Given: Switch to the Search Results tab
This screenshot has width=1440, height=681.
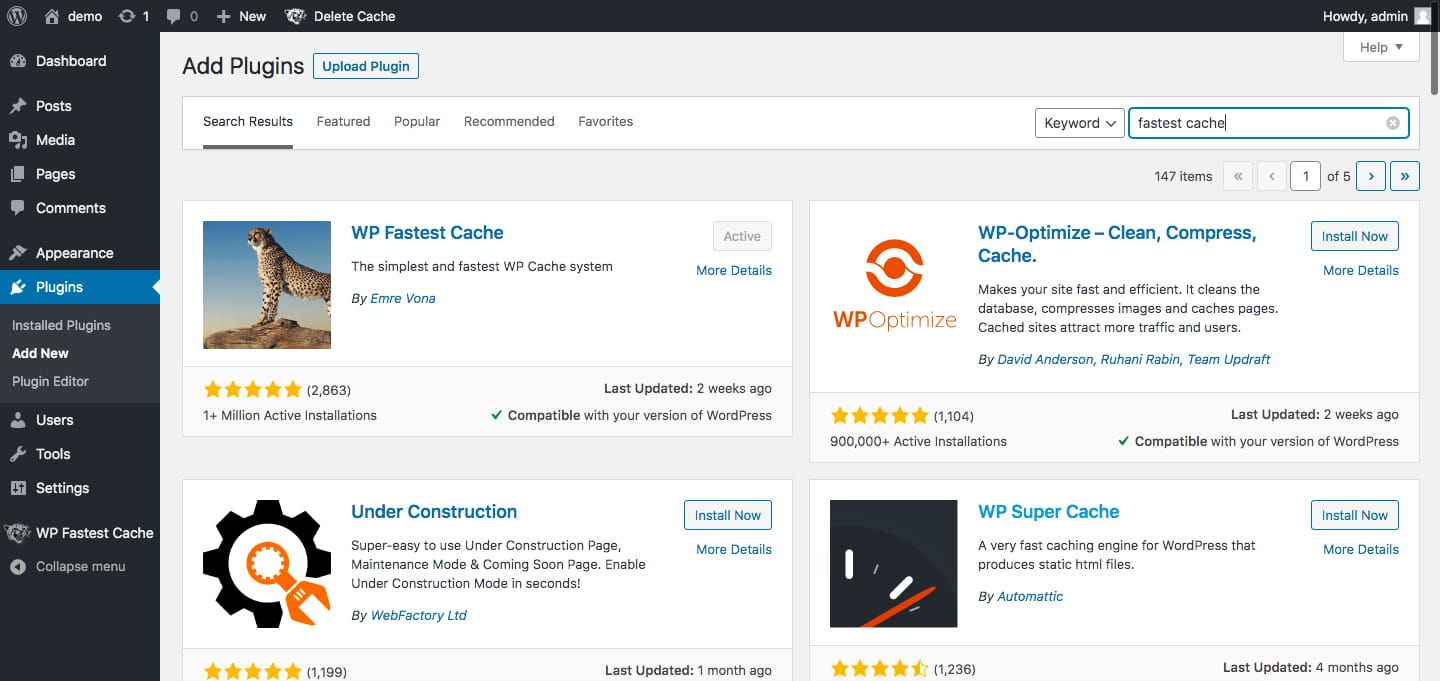Looking at the screenshot, I should click(x=248, y=122).
